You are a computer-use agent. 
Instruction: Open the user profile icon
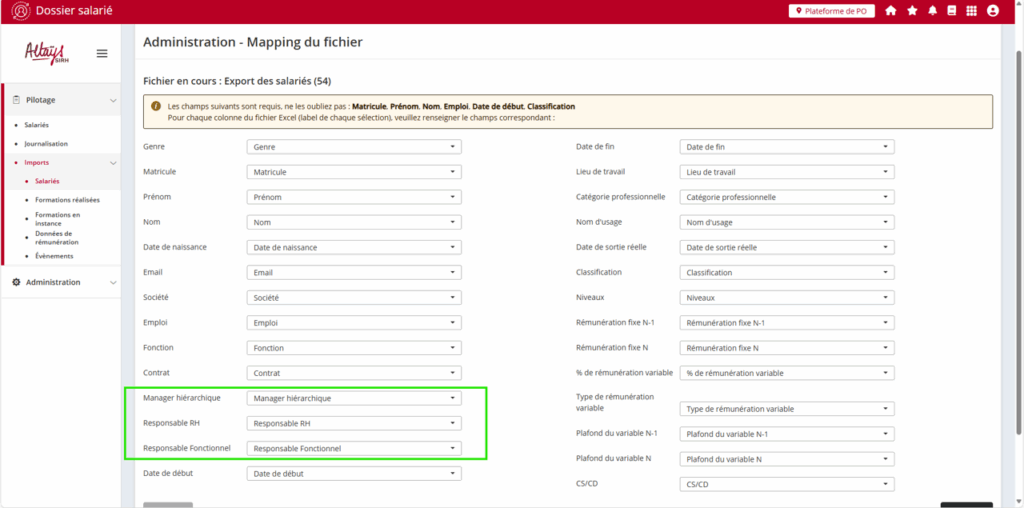pyautogui.click(x=993, y=11)
